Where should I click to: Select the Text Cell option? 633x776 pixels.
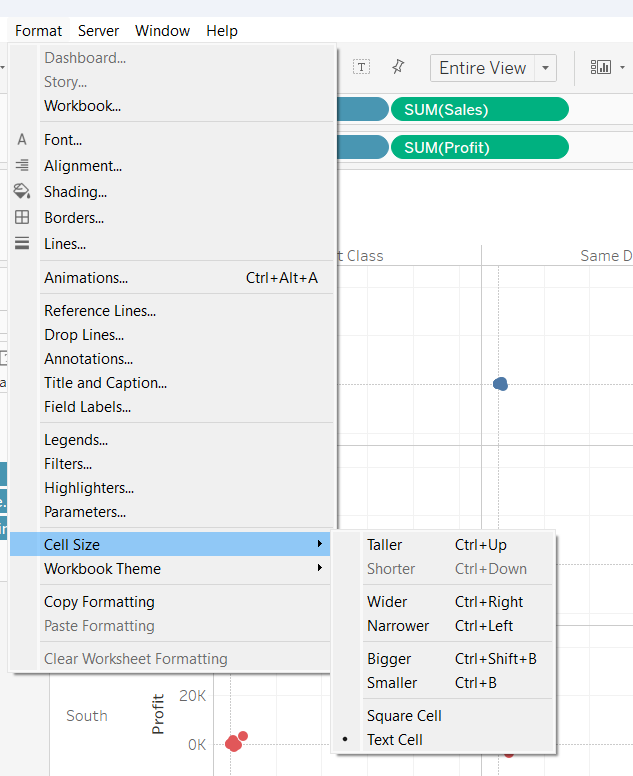click(x=395, y=740)
